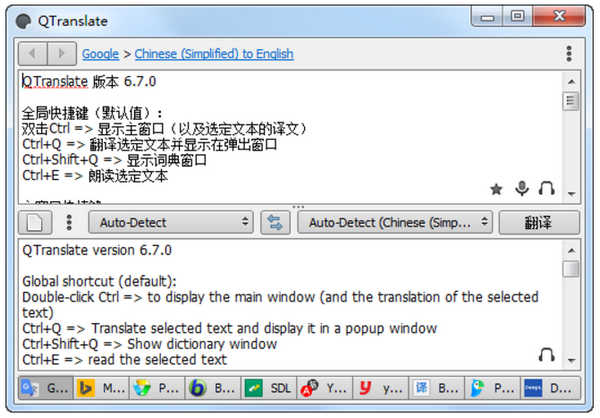This screenshot has height=418, width=600.
Task: Switch to the DeepL service tab
Action: (x=550, y=389)
